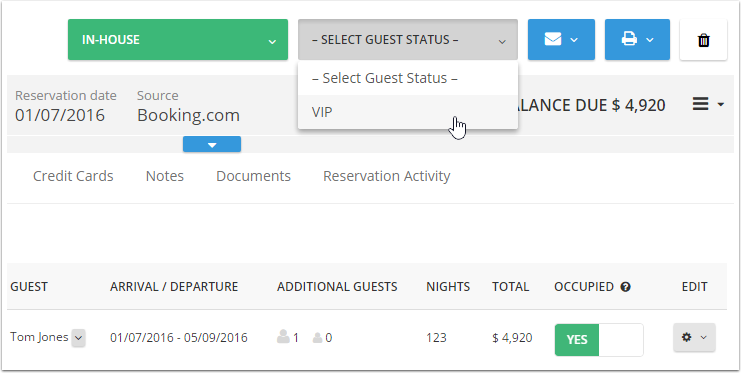This screenshot has height=373, width=741.
Task: View the Reservation Activity tab
Action: pyautogui.click(x=387, y=176)
